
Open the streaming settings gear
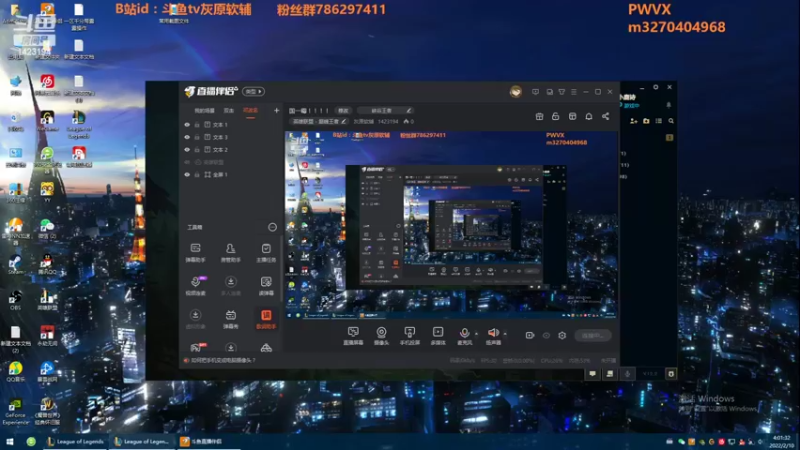pyautogui.click(x=562, y=335)
